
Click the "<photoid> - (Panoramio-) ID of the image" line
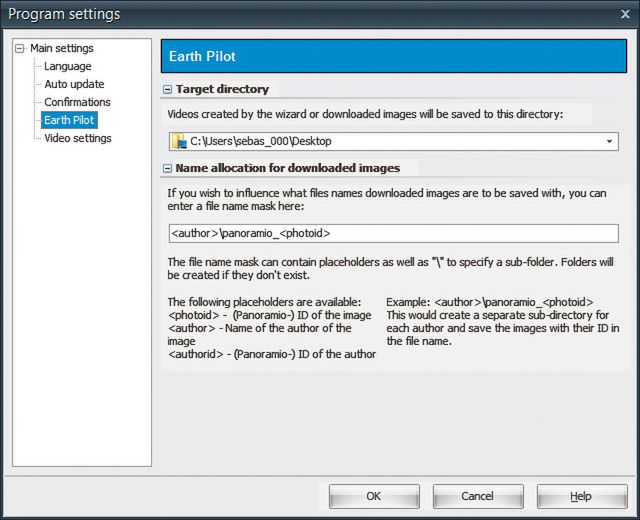[x=269, y=315]
